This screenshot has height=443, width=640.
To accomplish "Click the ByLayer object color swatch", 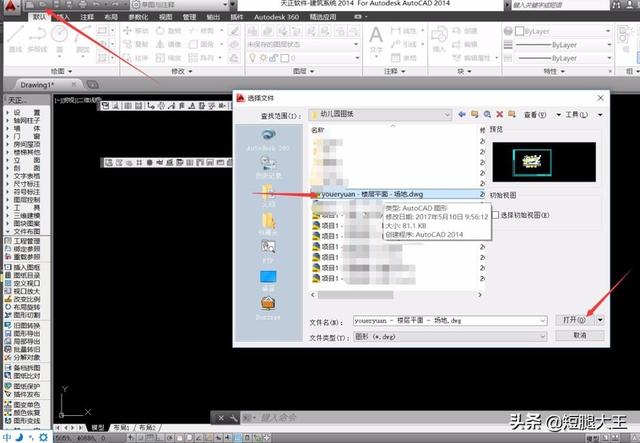I will click(520, 31).
